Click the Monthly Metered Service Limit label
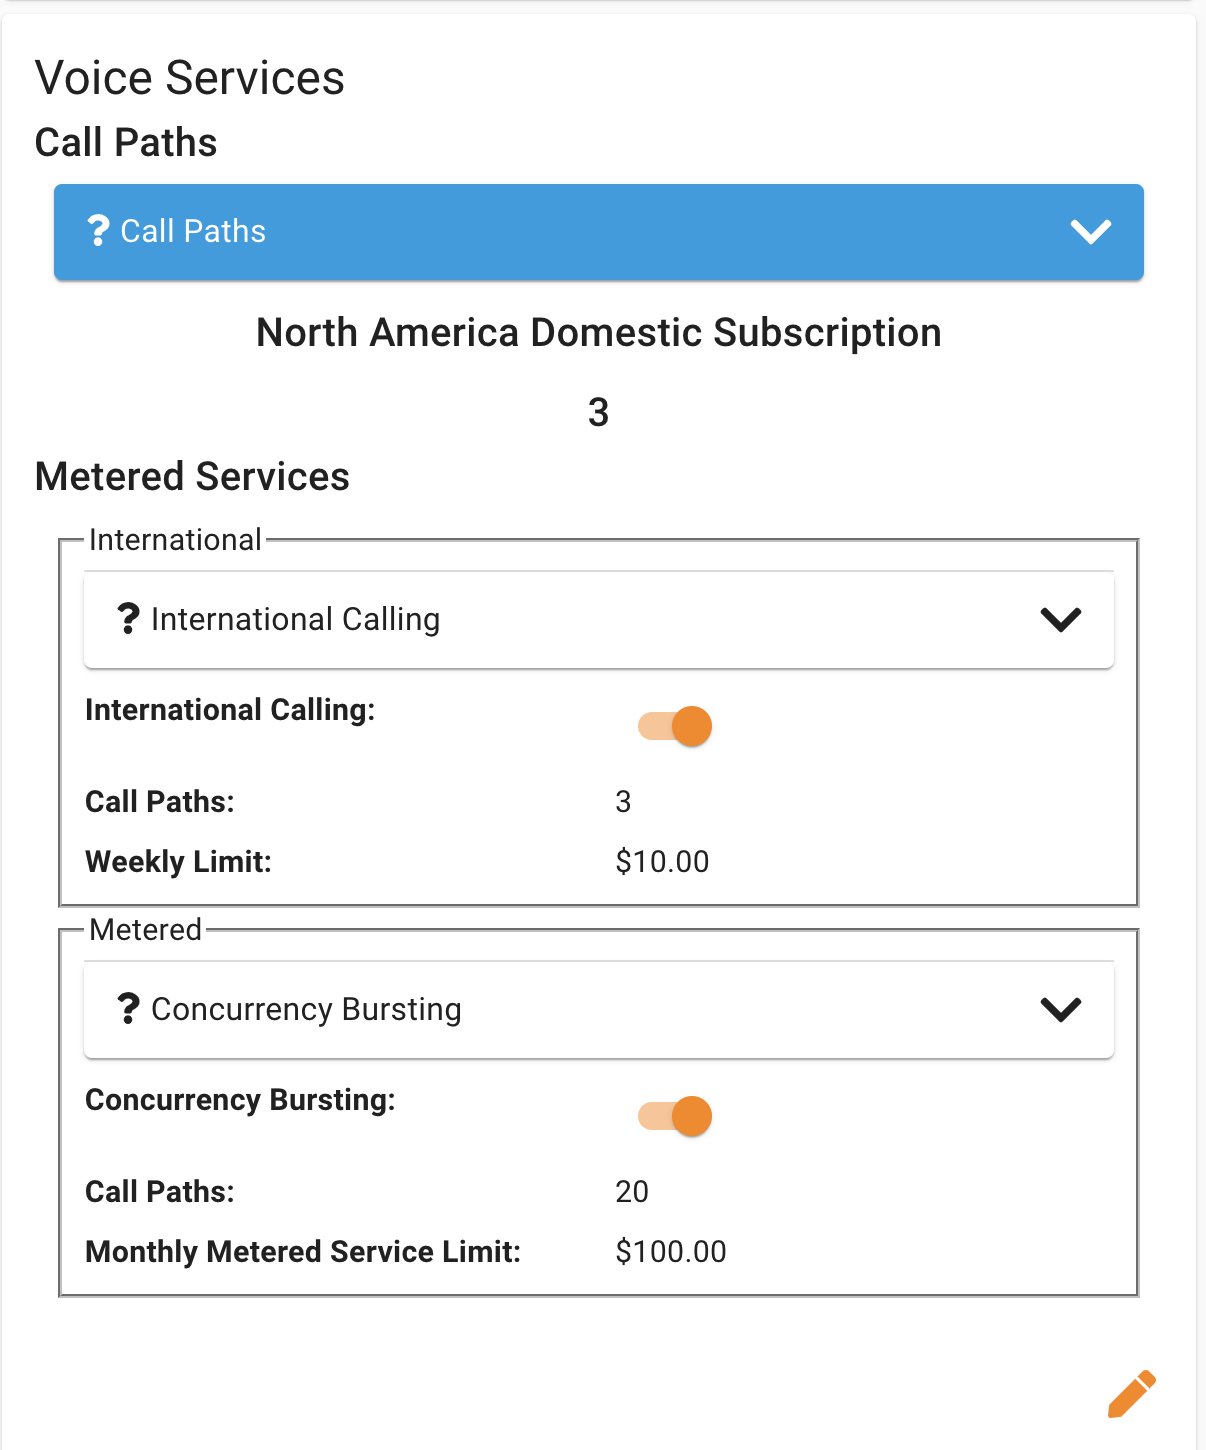 click(303, 1252)
